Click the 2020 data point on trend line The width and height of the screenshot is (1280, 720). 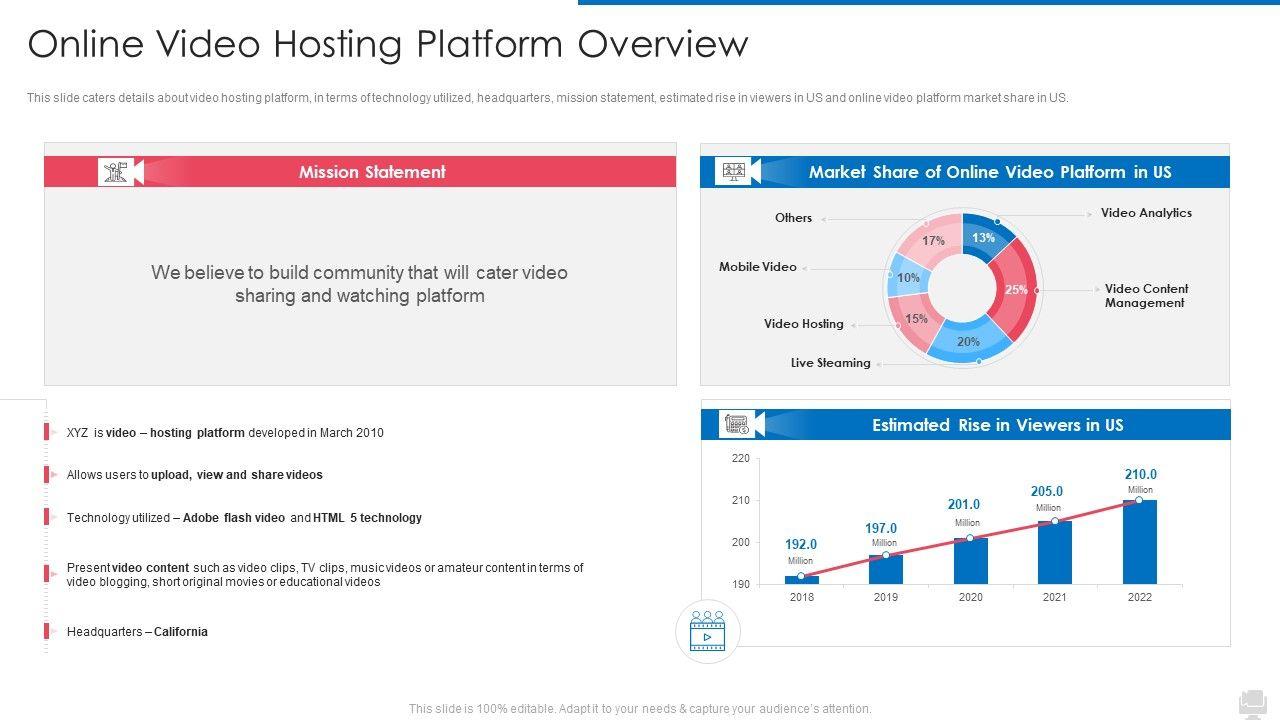coord(970,538)
